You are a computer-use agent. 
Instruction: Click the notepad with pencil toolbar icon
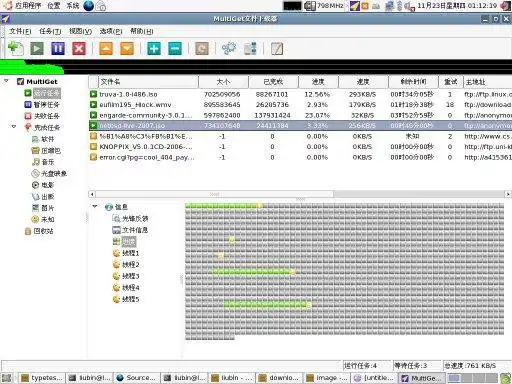(x=277, y=49)
